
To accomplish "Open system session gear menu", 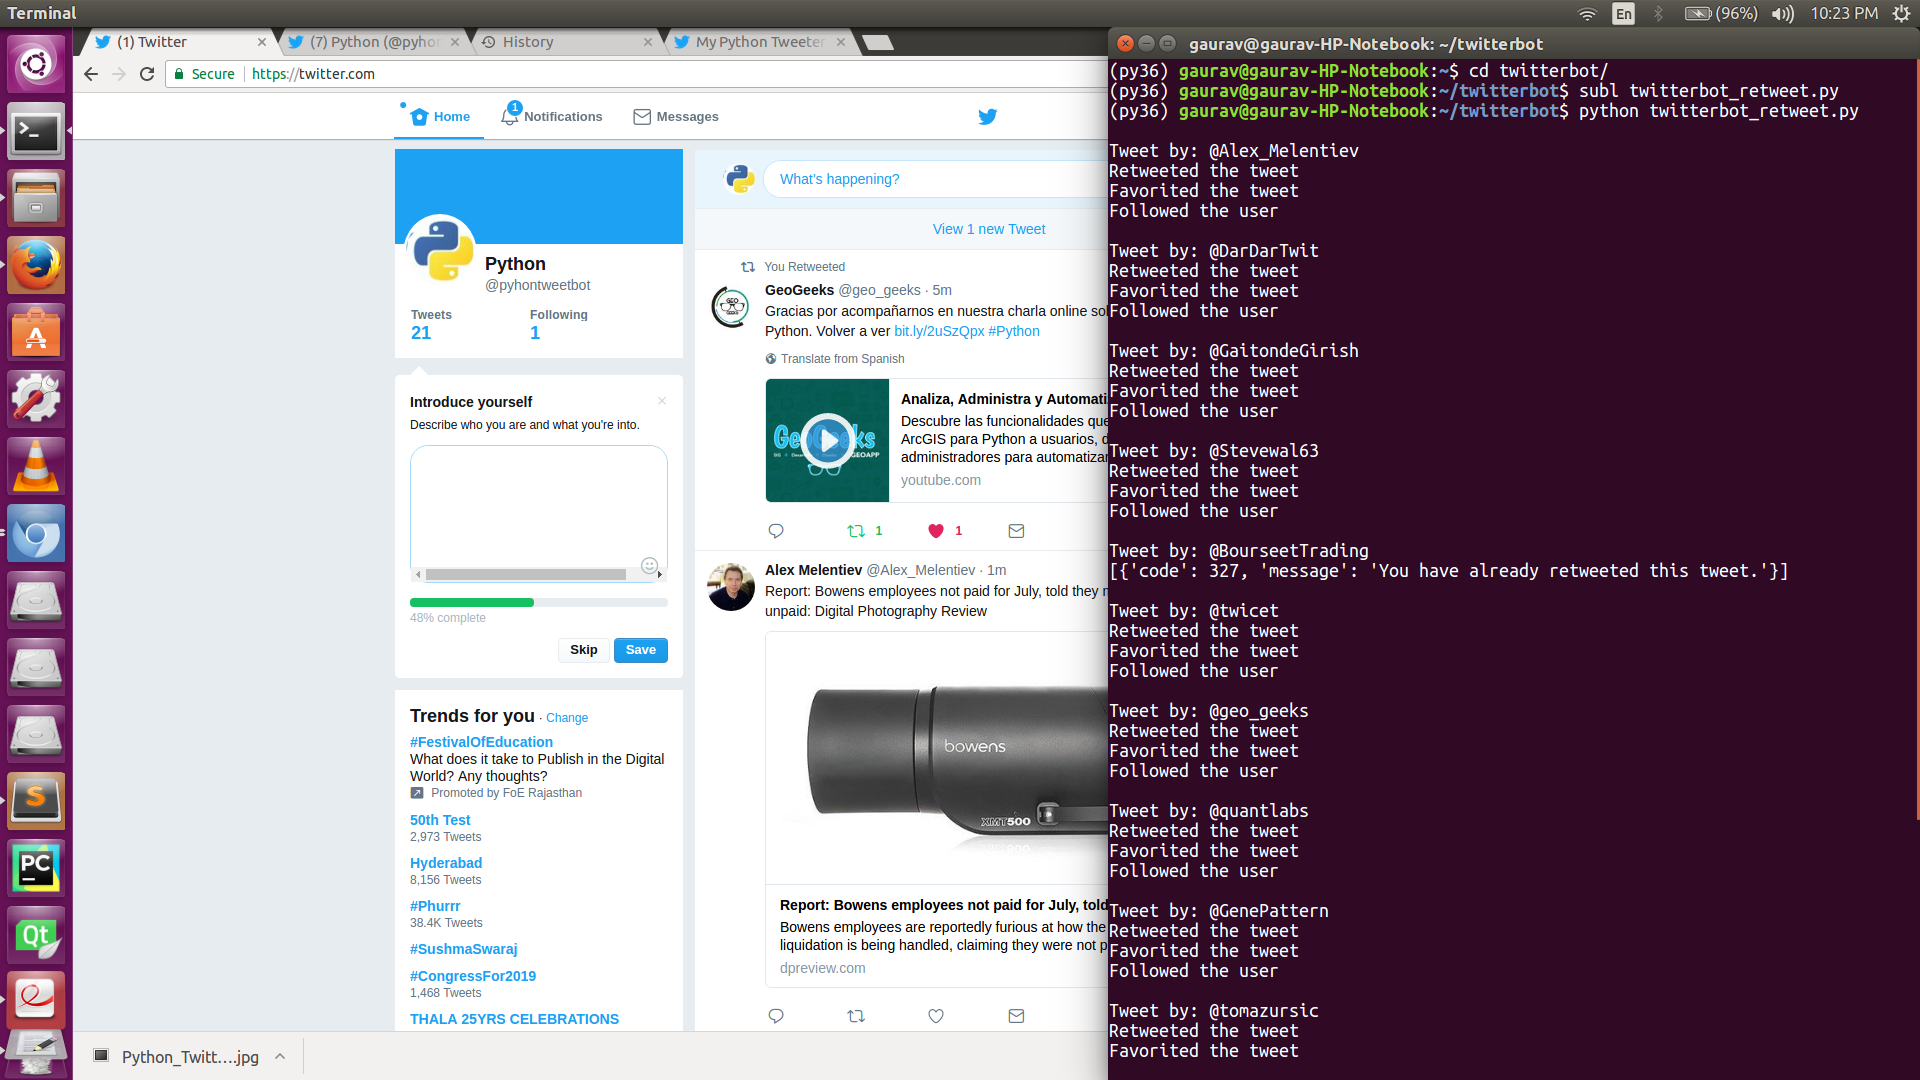I will pyautogui.click(x=1902, y=13).
